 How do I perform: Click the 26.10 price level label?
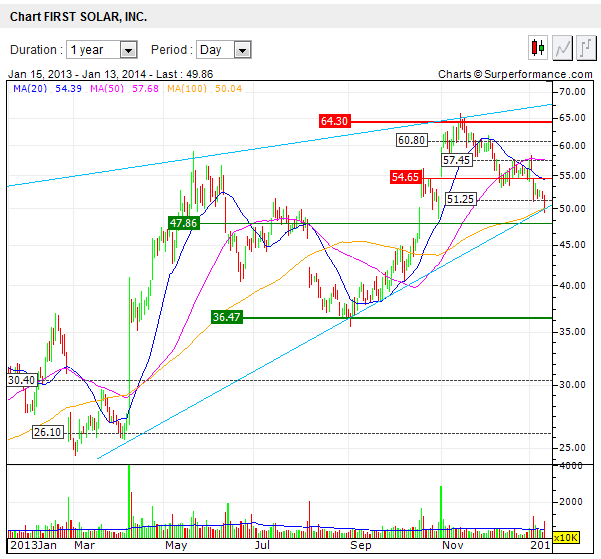point(48,432)
